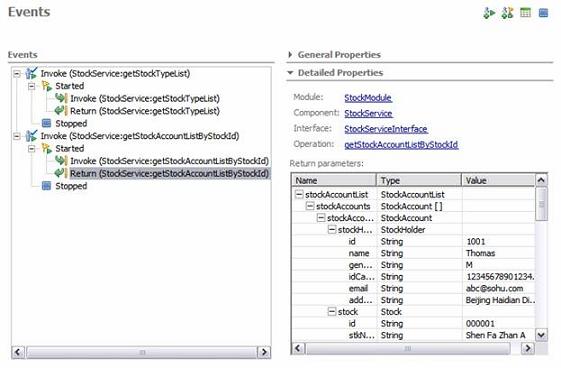Collapse the Invoke getStockAccountListByStockId root node

tap(17, 136)
